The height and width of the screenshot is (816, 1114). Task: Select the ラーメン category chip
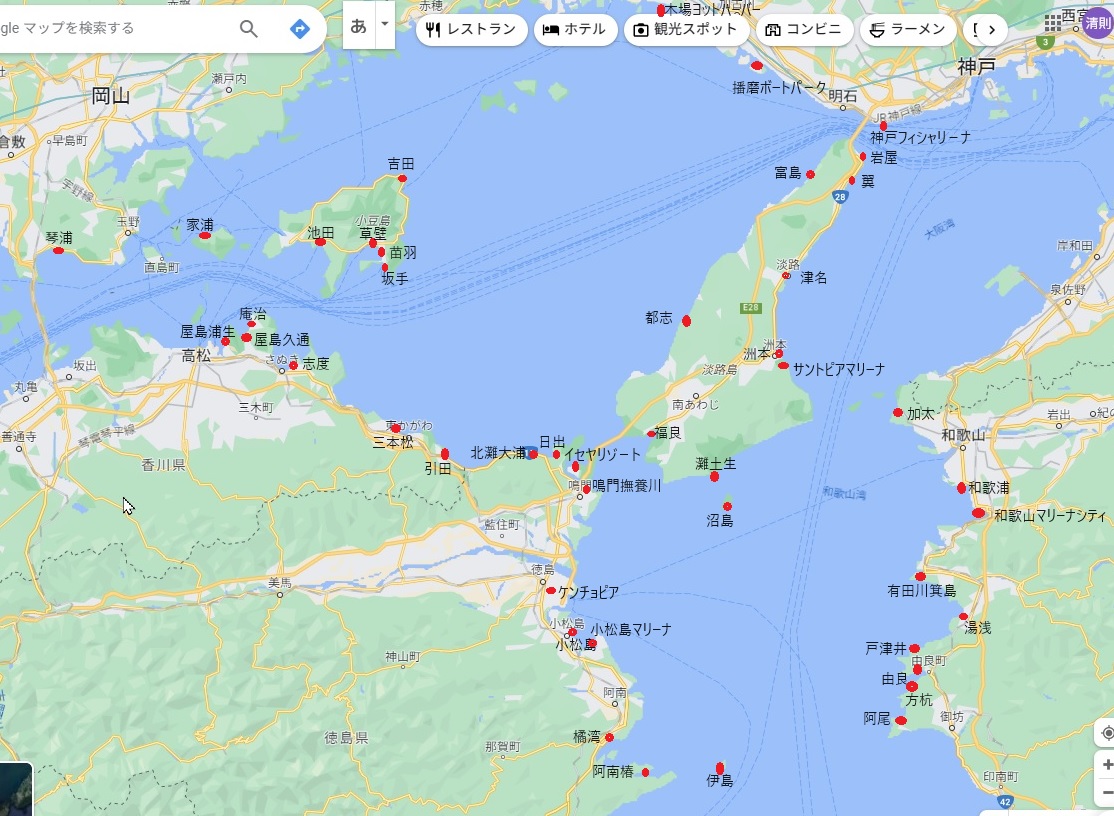[907, 30]
